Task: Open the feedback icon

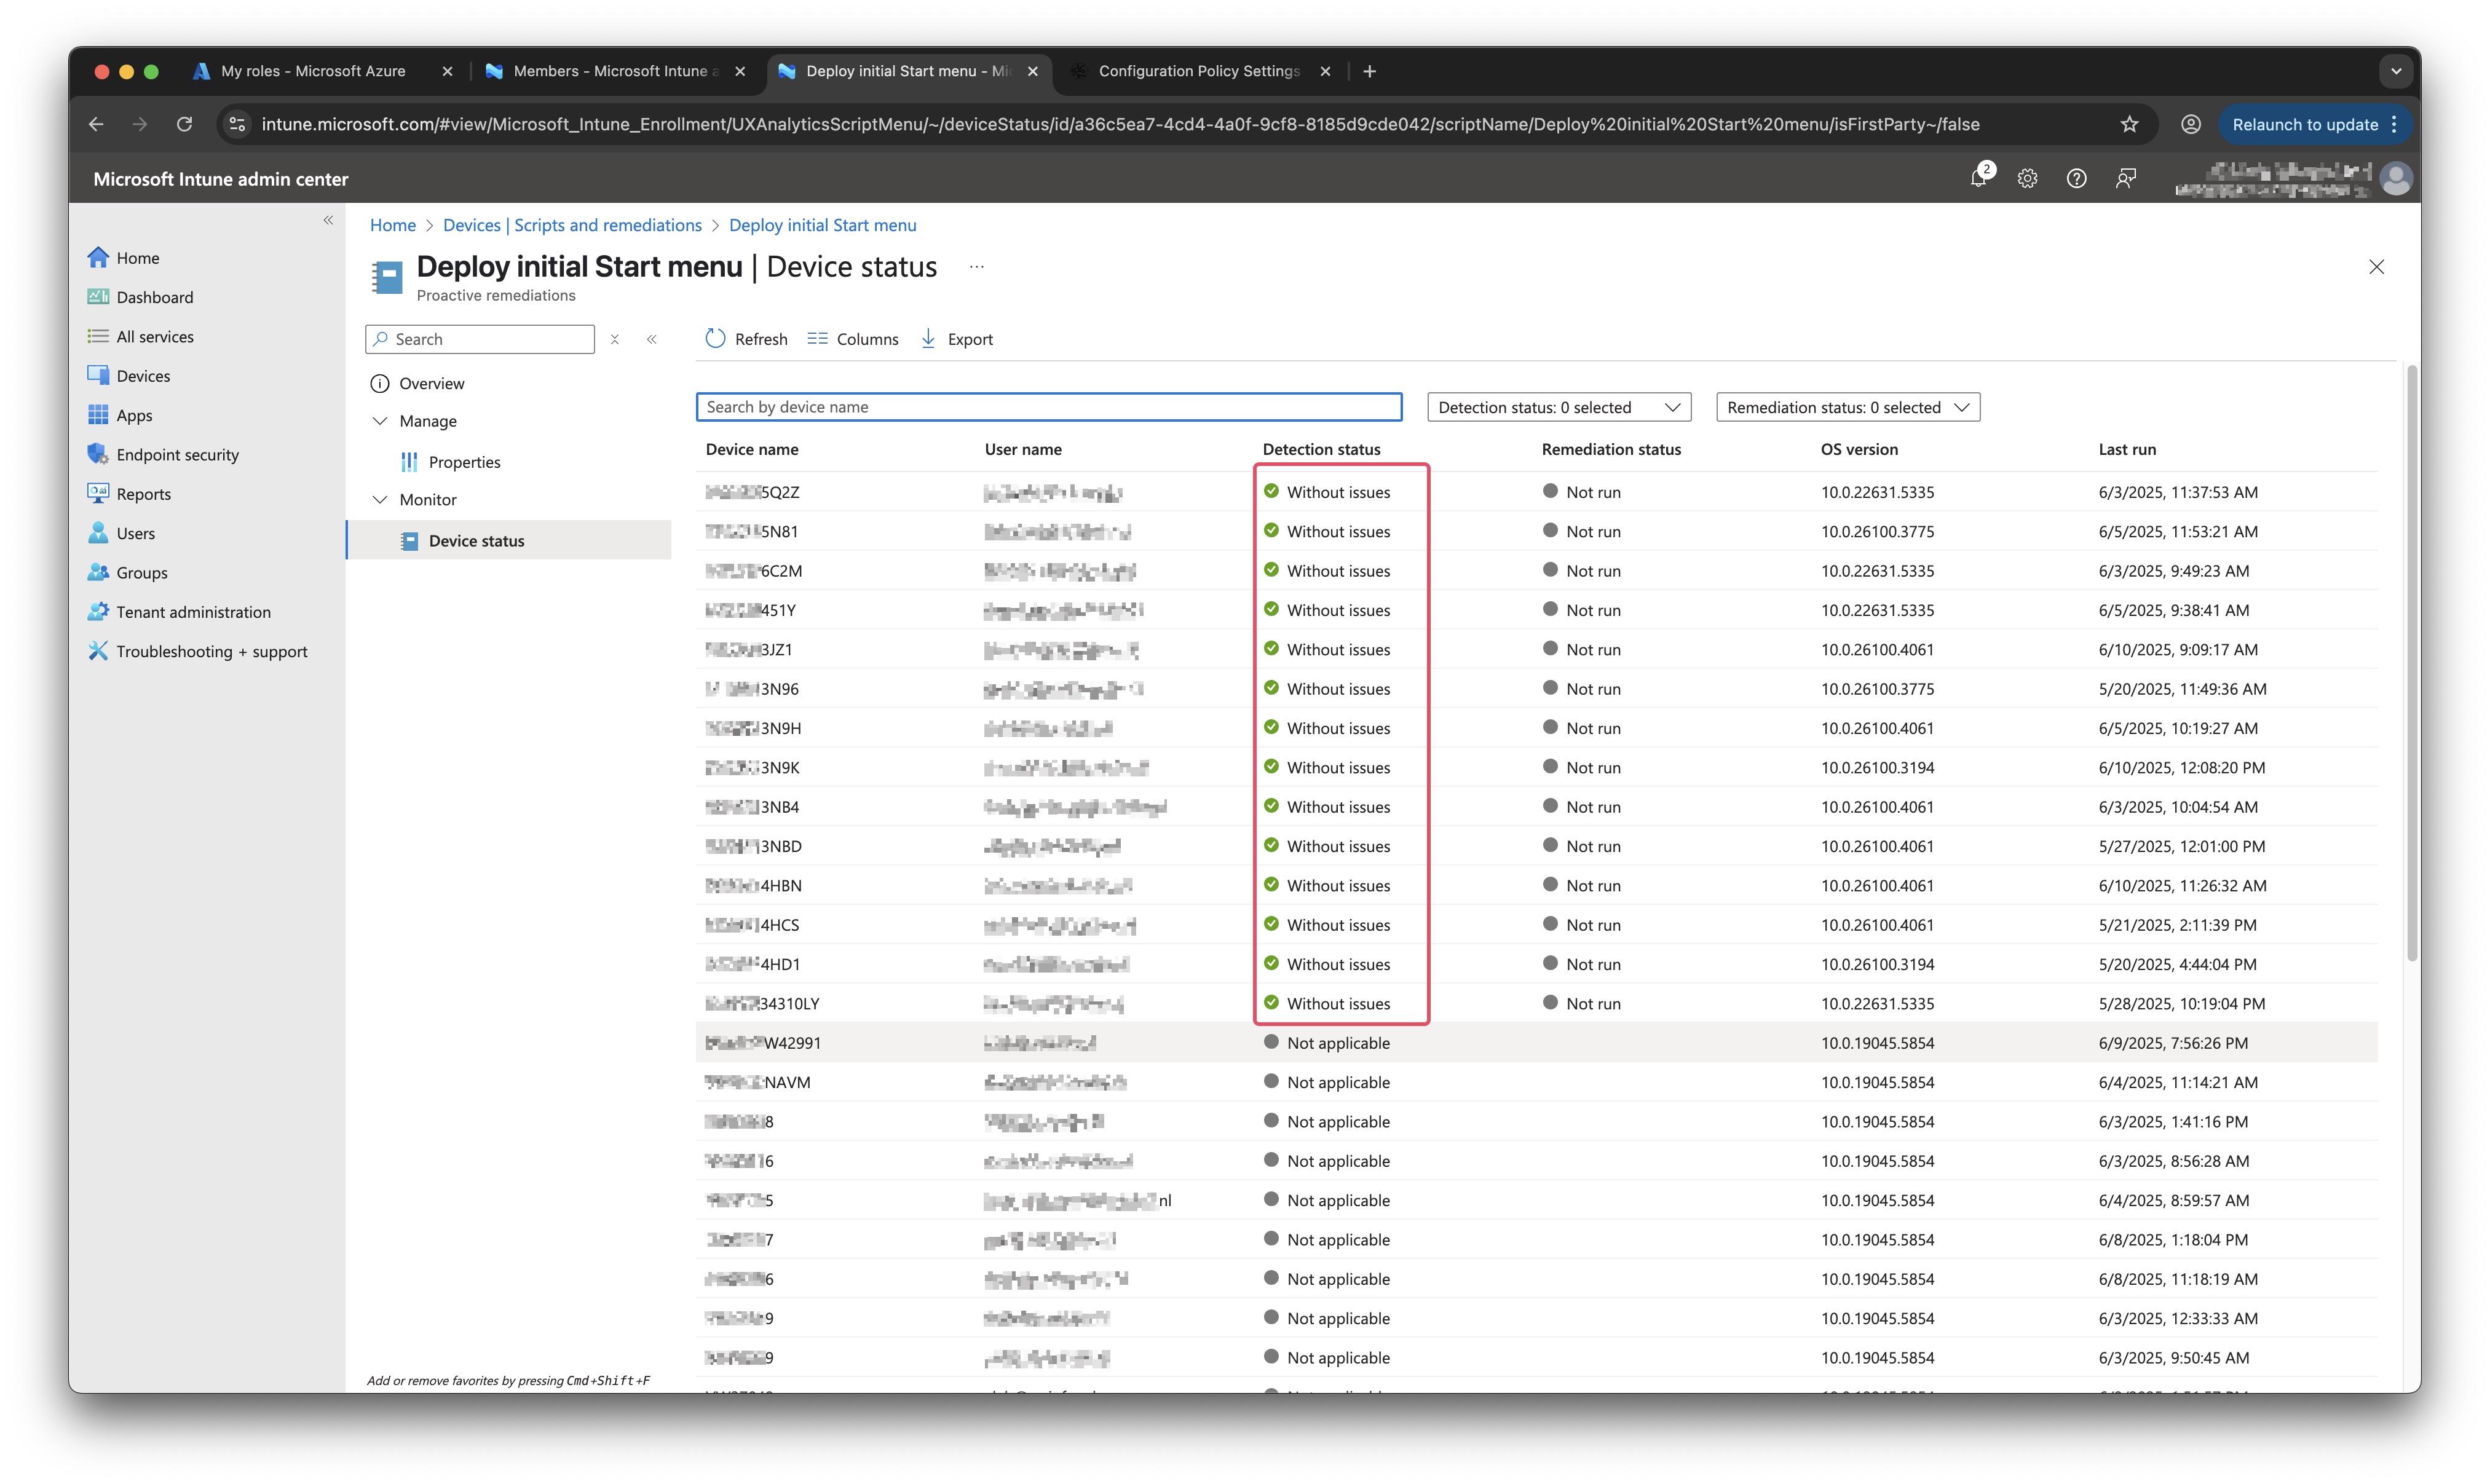Action: [2125, 179]
